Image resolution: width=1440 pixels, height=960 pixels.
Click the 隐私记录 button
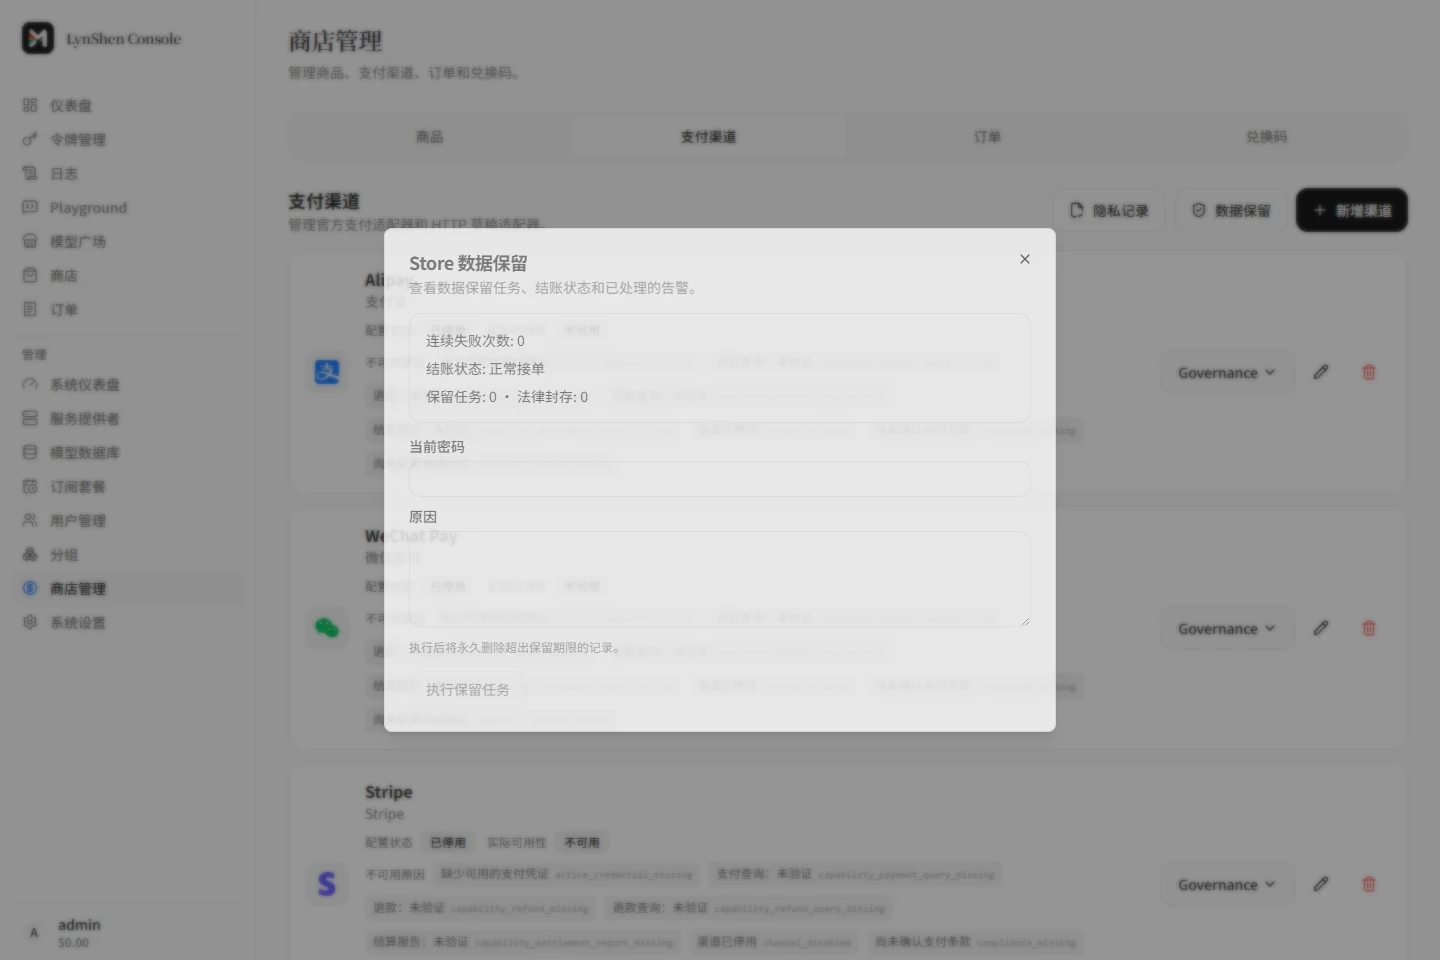click(x=1109, y=210)
